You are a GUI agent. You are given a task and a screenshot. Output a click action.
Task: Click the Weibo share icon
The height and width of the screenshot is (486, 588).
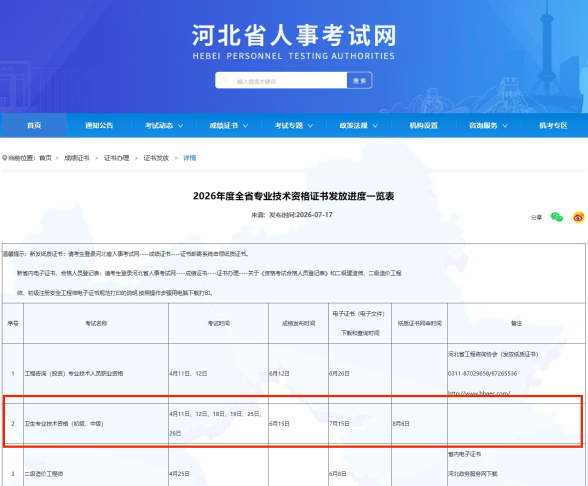pos(579,217)
